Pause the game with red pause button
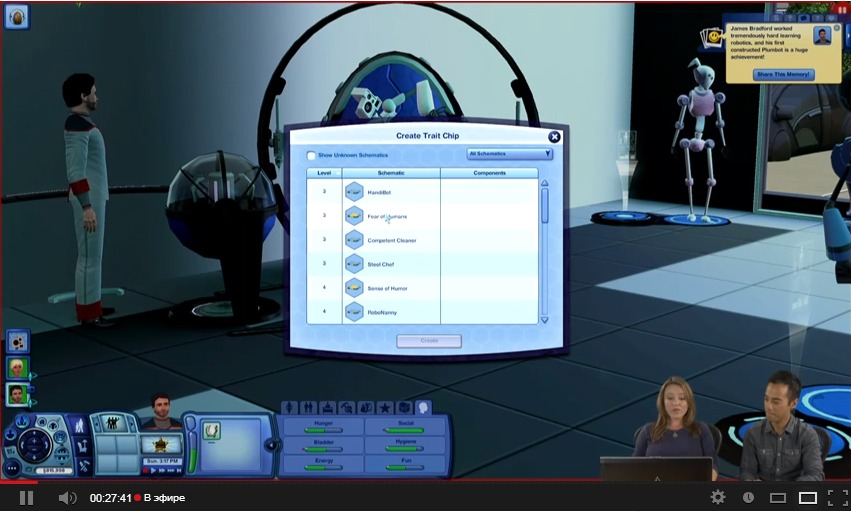 point(145,471)
